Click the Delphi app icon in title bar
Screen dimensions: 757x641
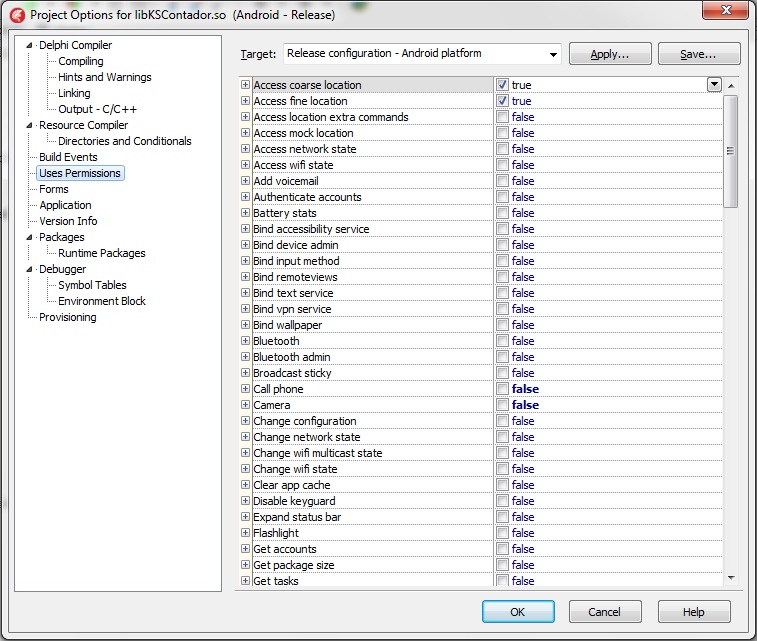[x=16, y=15]
